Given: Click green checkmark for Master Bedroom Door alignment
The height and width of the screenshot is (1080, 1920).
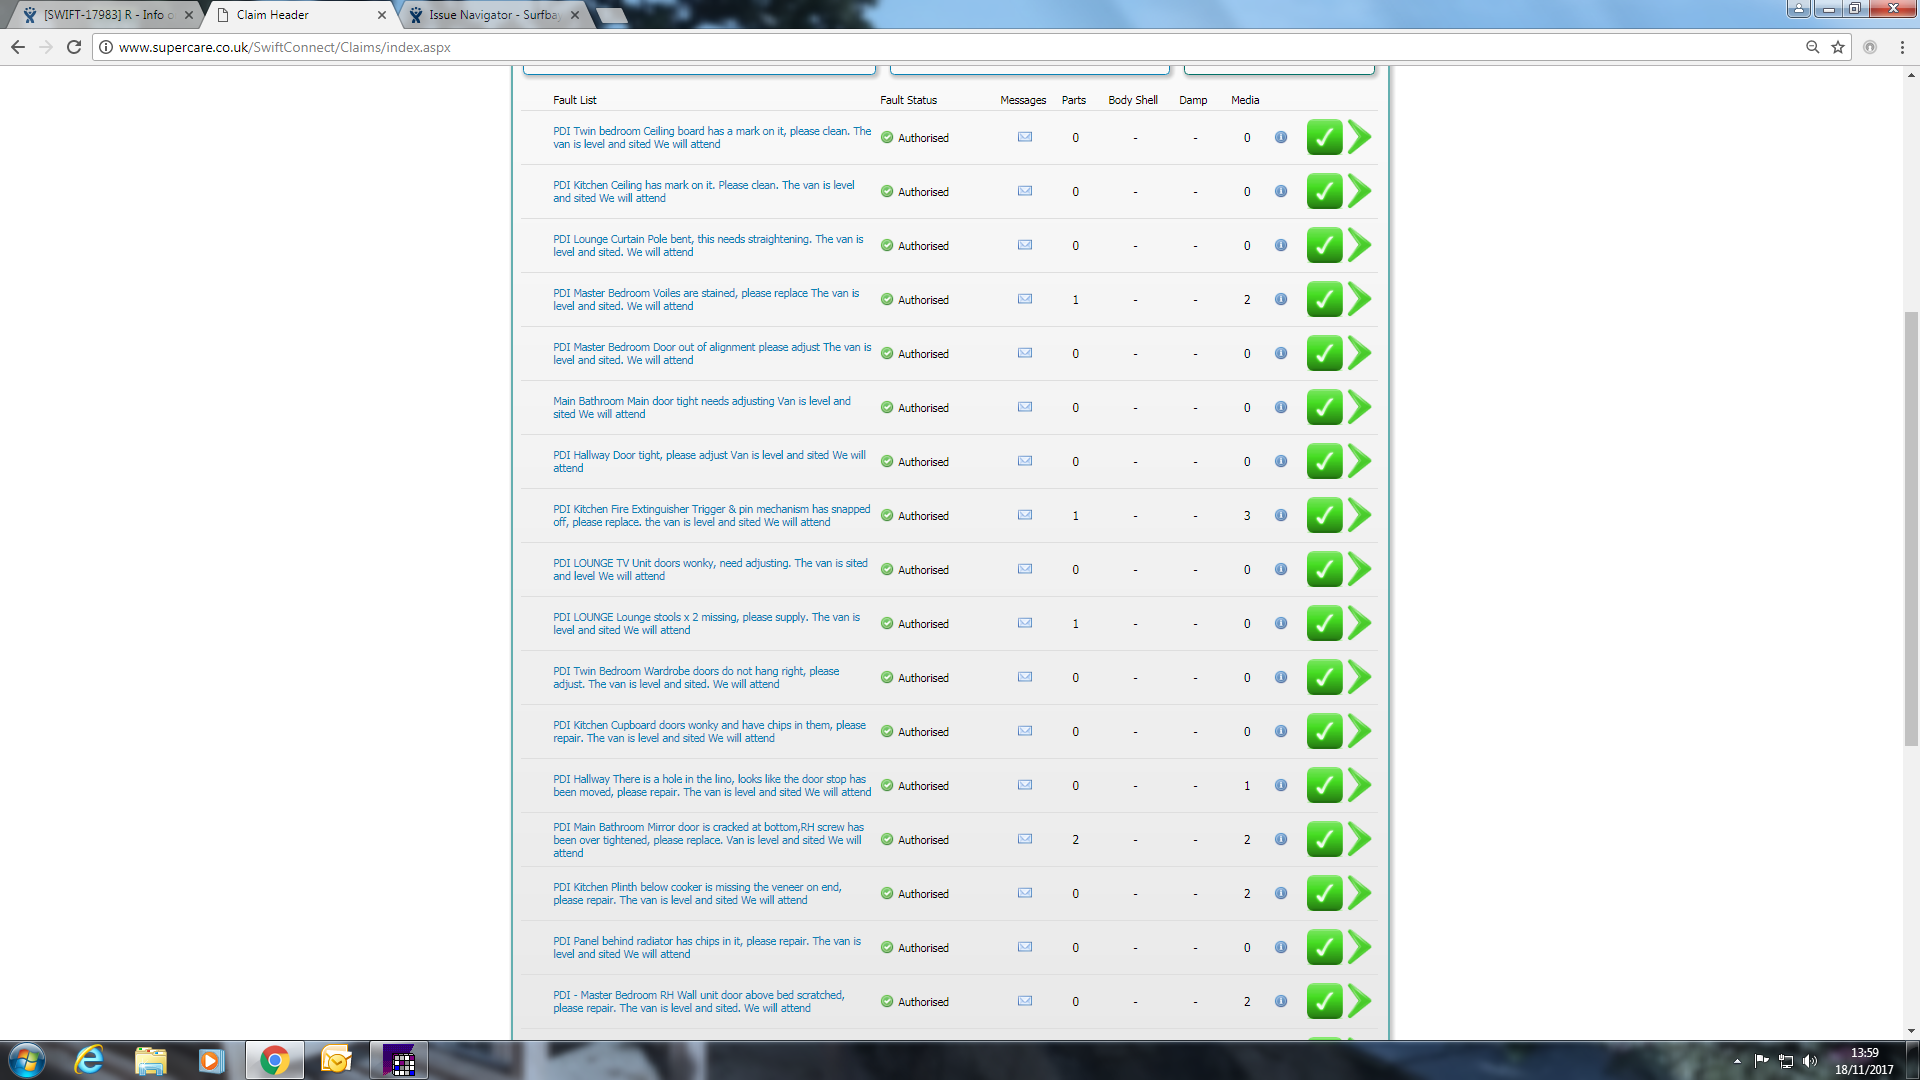Looking at the screenshot, I should [1324, 354].
